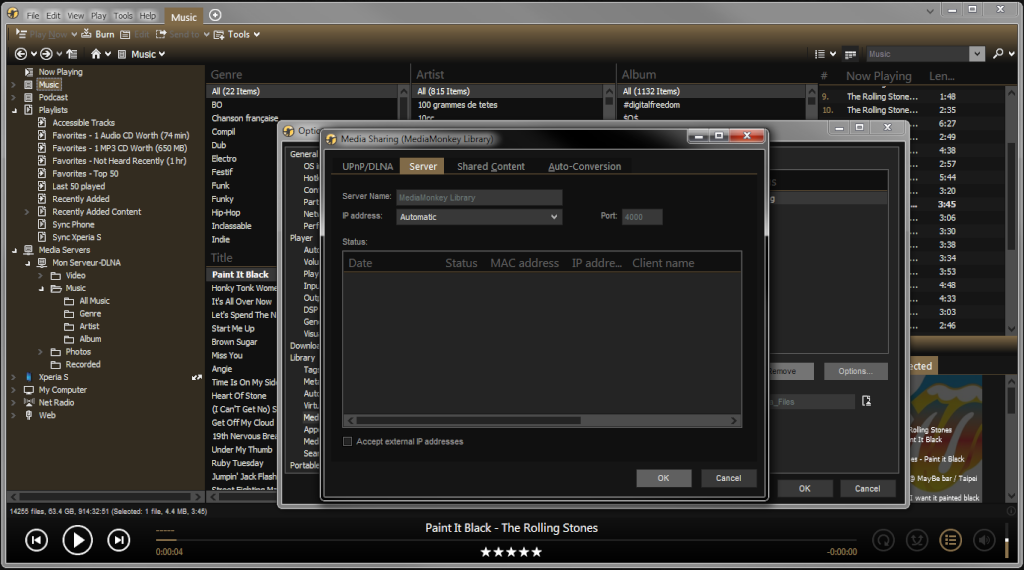Select the Web tree item
The width and height of the screenshot is (1024, 570).
(x=47, y=415)
